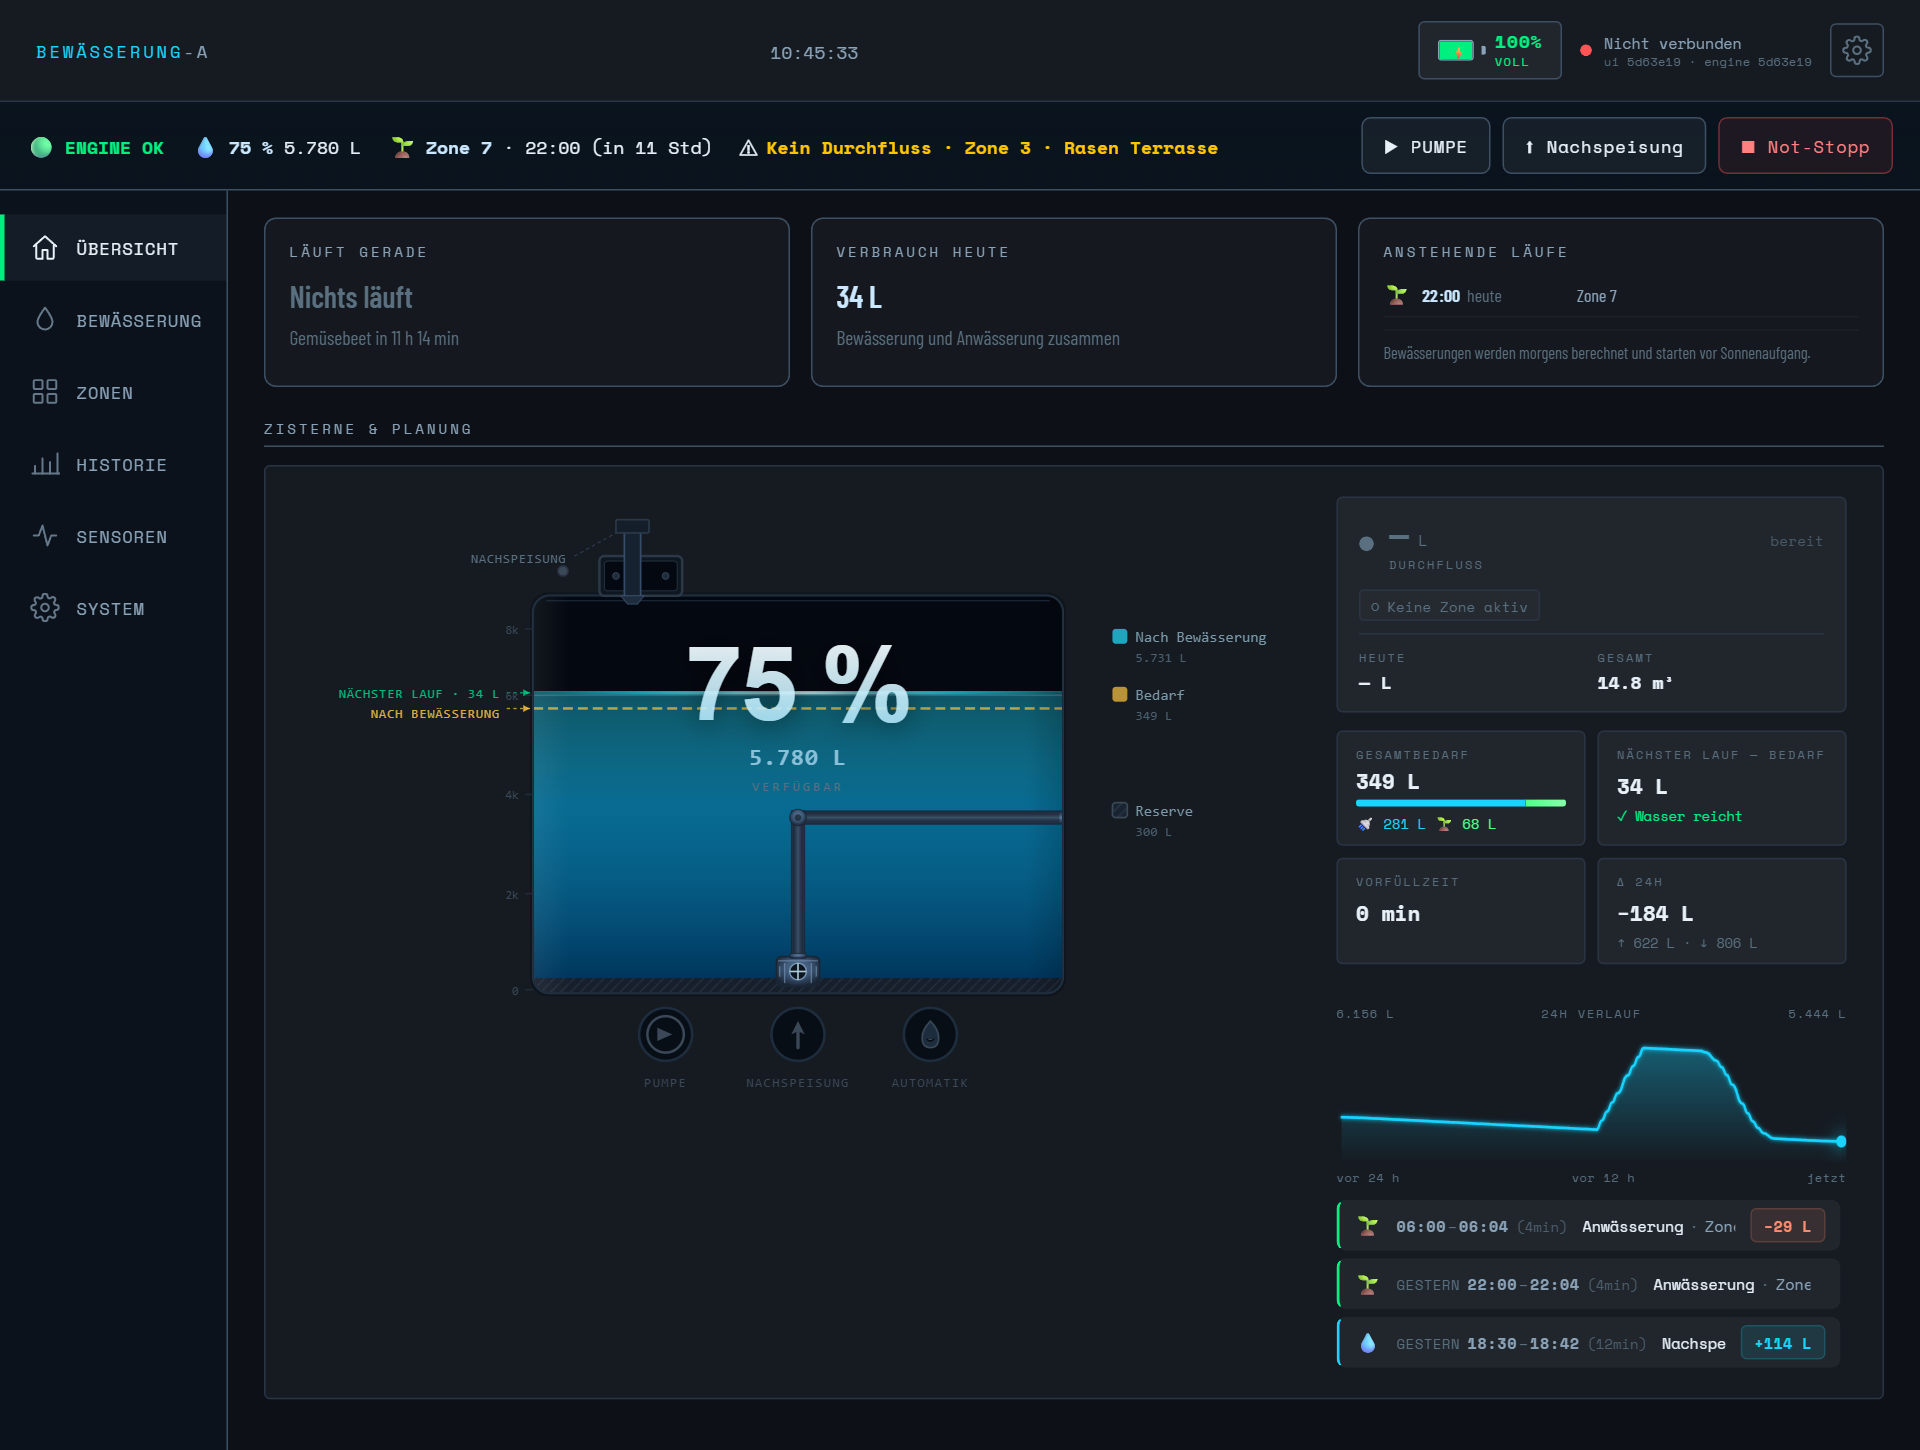Click Gesamt 14.8 m³ value
This screenshot has height=1450, width=1920.
point(1635,684)
